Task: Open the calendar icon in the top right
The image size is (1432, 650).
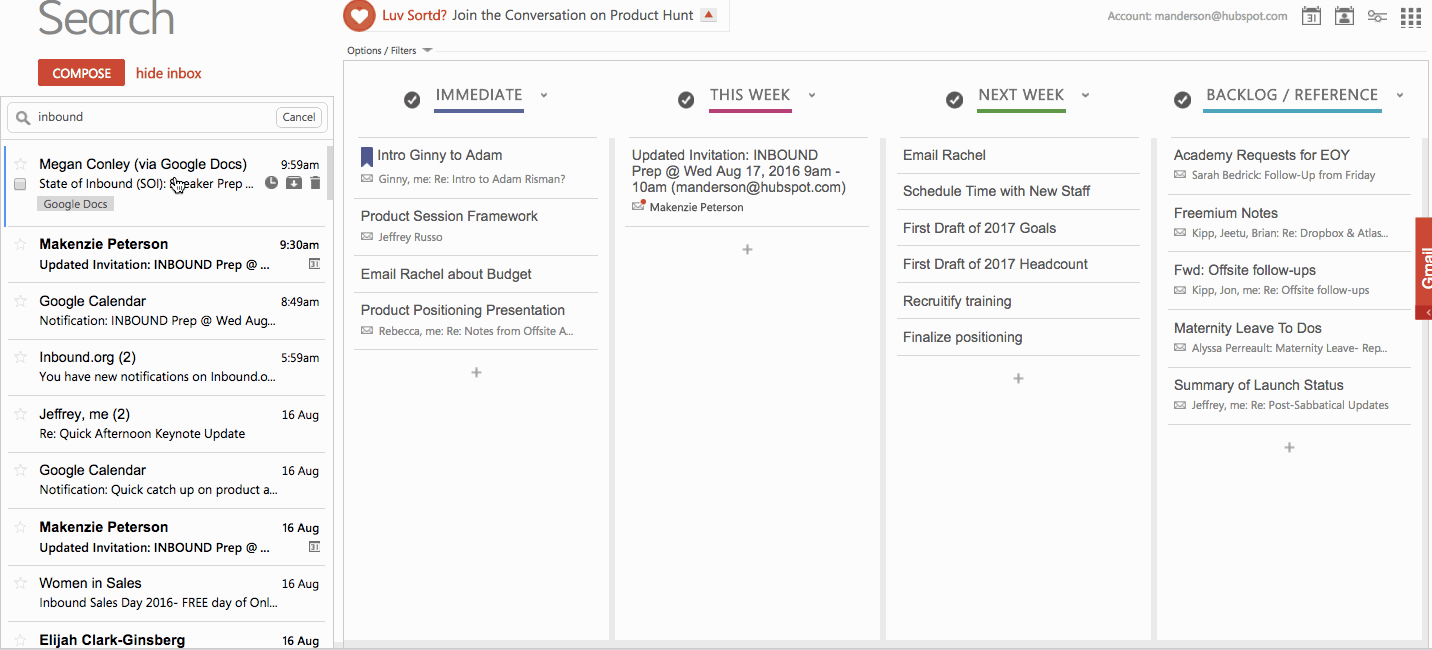Action: (x=1311, y=16)
